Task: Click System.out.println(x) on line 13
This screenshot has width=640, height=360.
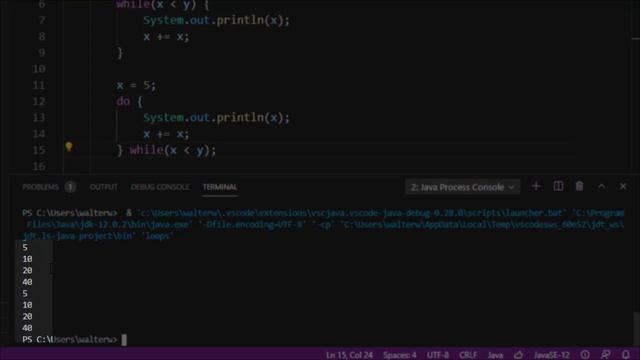Action: 216,118
